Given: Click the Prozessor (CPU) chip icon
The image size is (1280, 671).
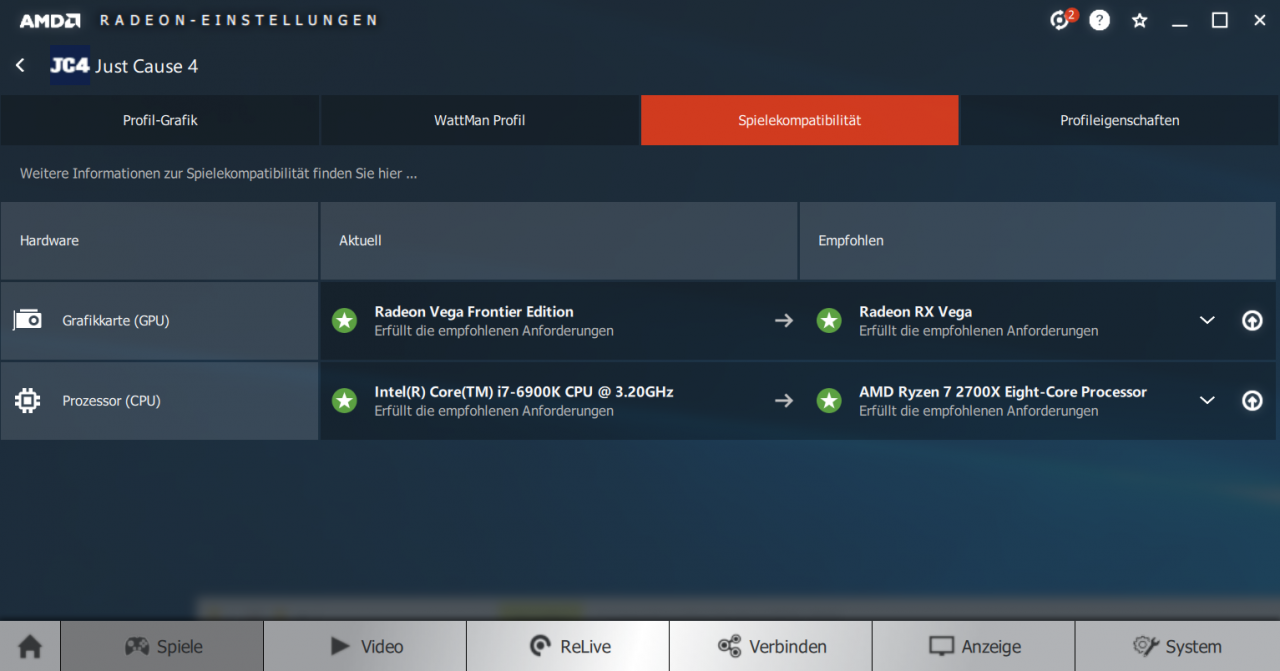Looking at the screenshot, I should tap(27, 401).
